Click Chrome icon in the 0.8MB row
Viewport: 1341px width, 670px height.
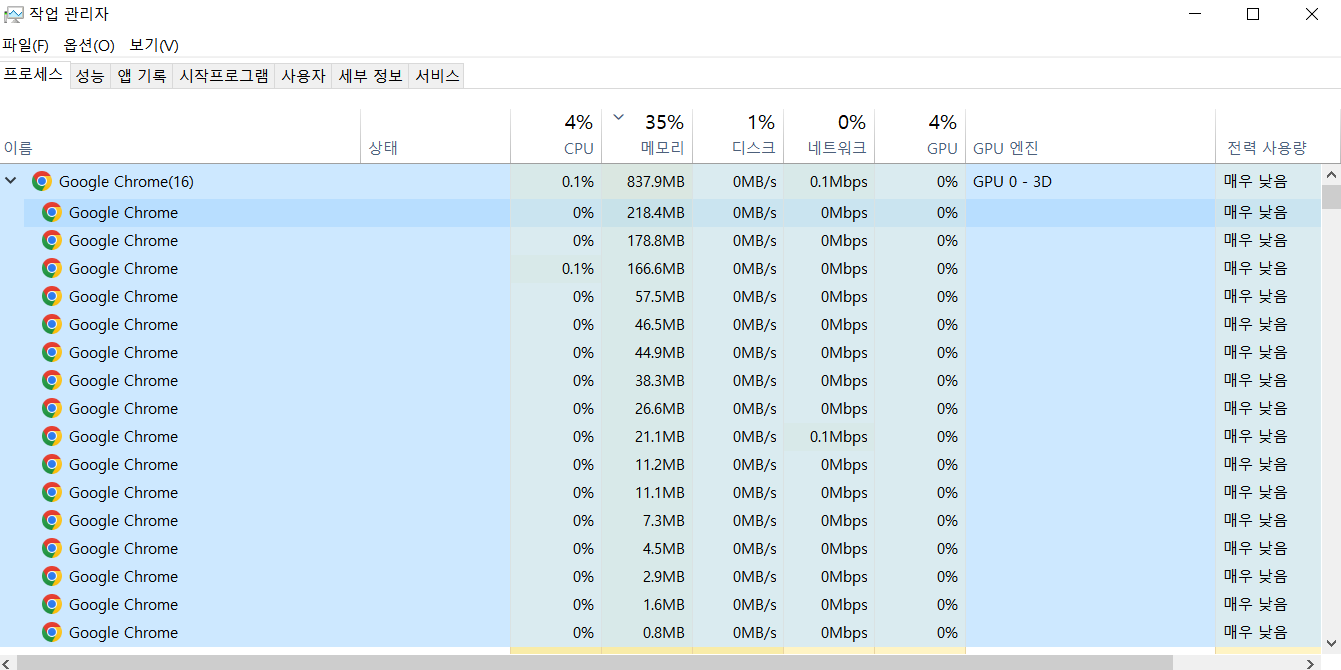[x=52, y=632]
